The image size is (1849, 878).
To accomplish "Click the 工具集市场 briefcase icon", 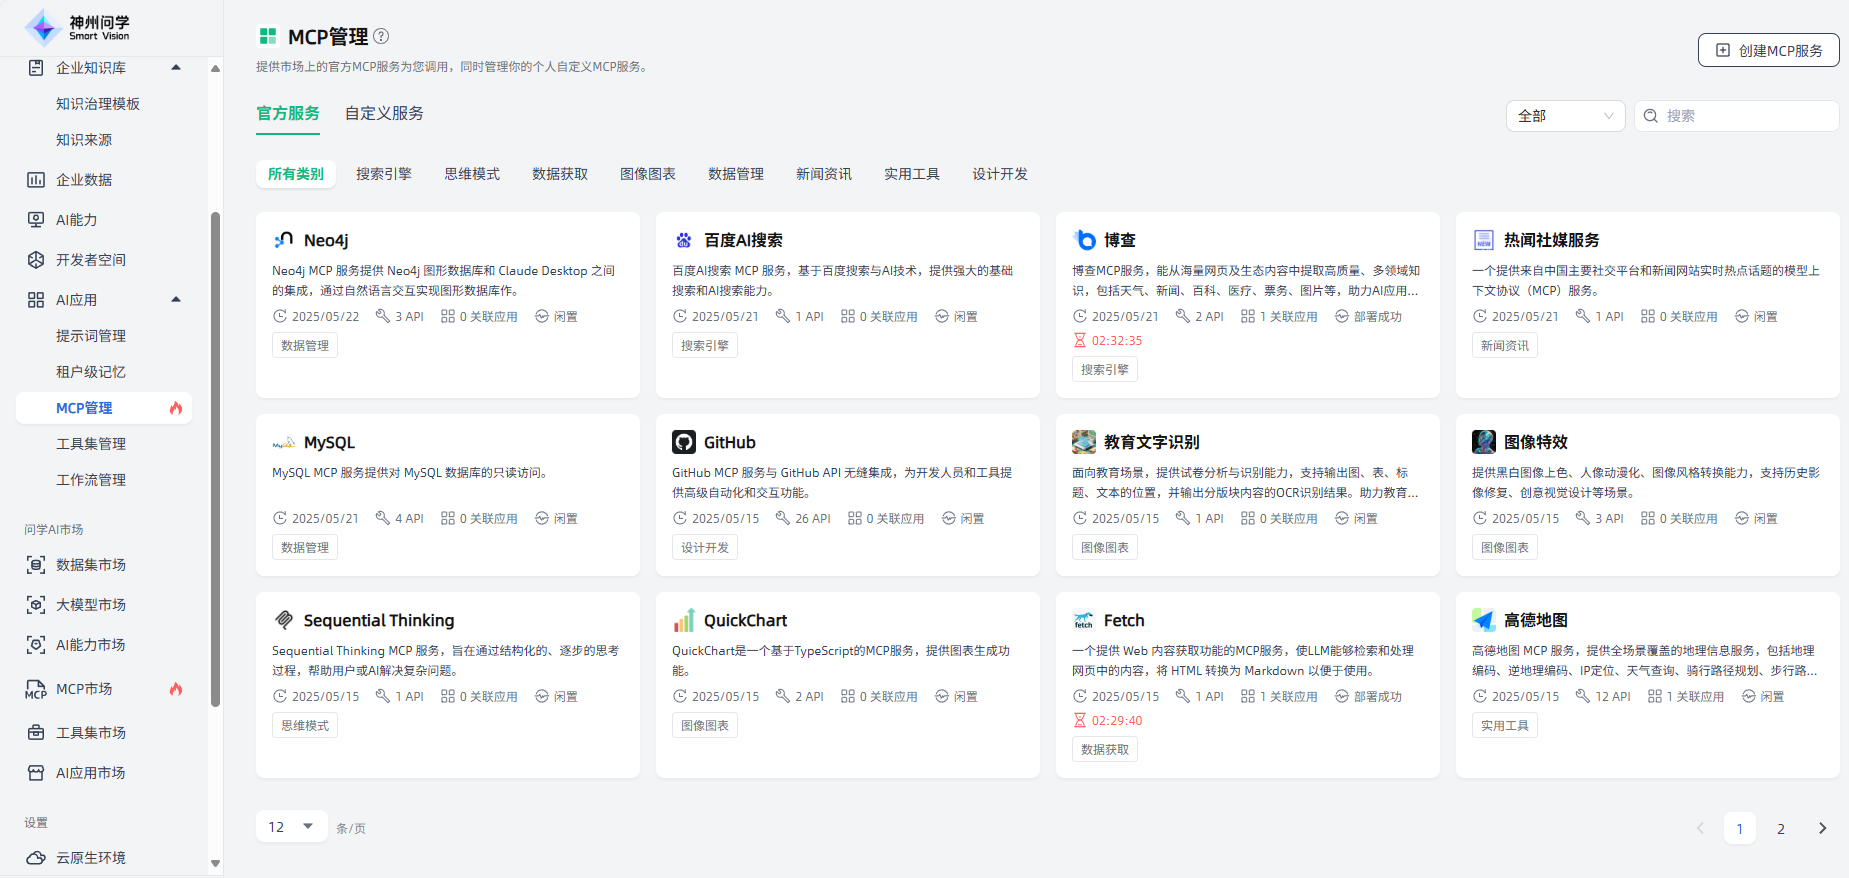I will (x=36, y=733).
